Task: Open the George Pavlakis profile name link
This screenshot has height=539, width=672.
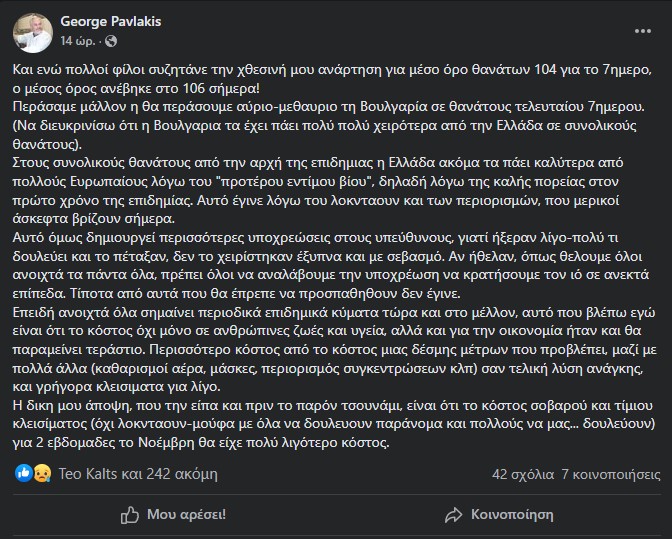Action: pyautogui.click(x=111, y=21)
